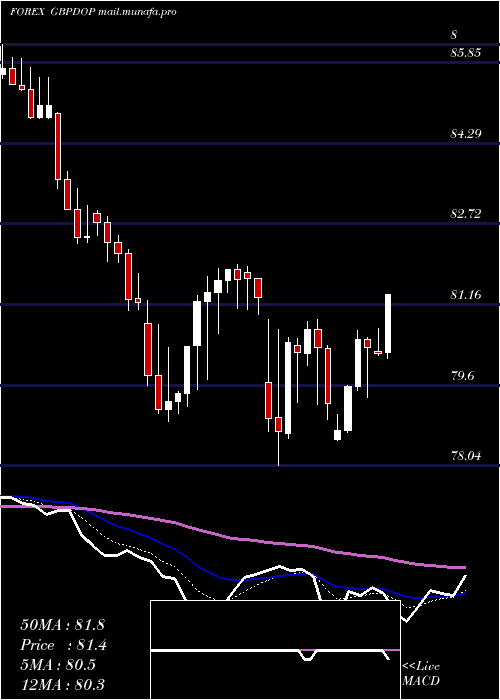The width and height of the screenshot is (500, 700).
Task: Click the 85.85 price level label
Action: coord(466,53)
